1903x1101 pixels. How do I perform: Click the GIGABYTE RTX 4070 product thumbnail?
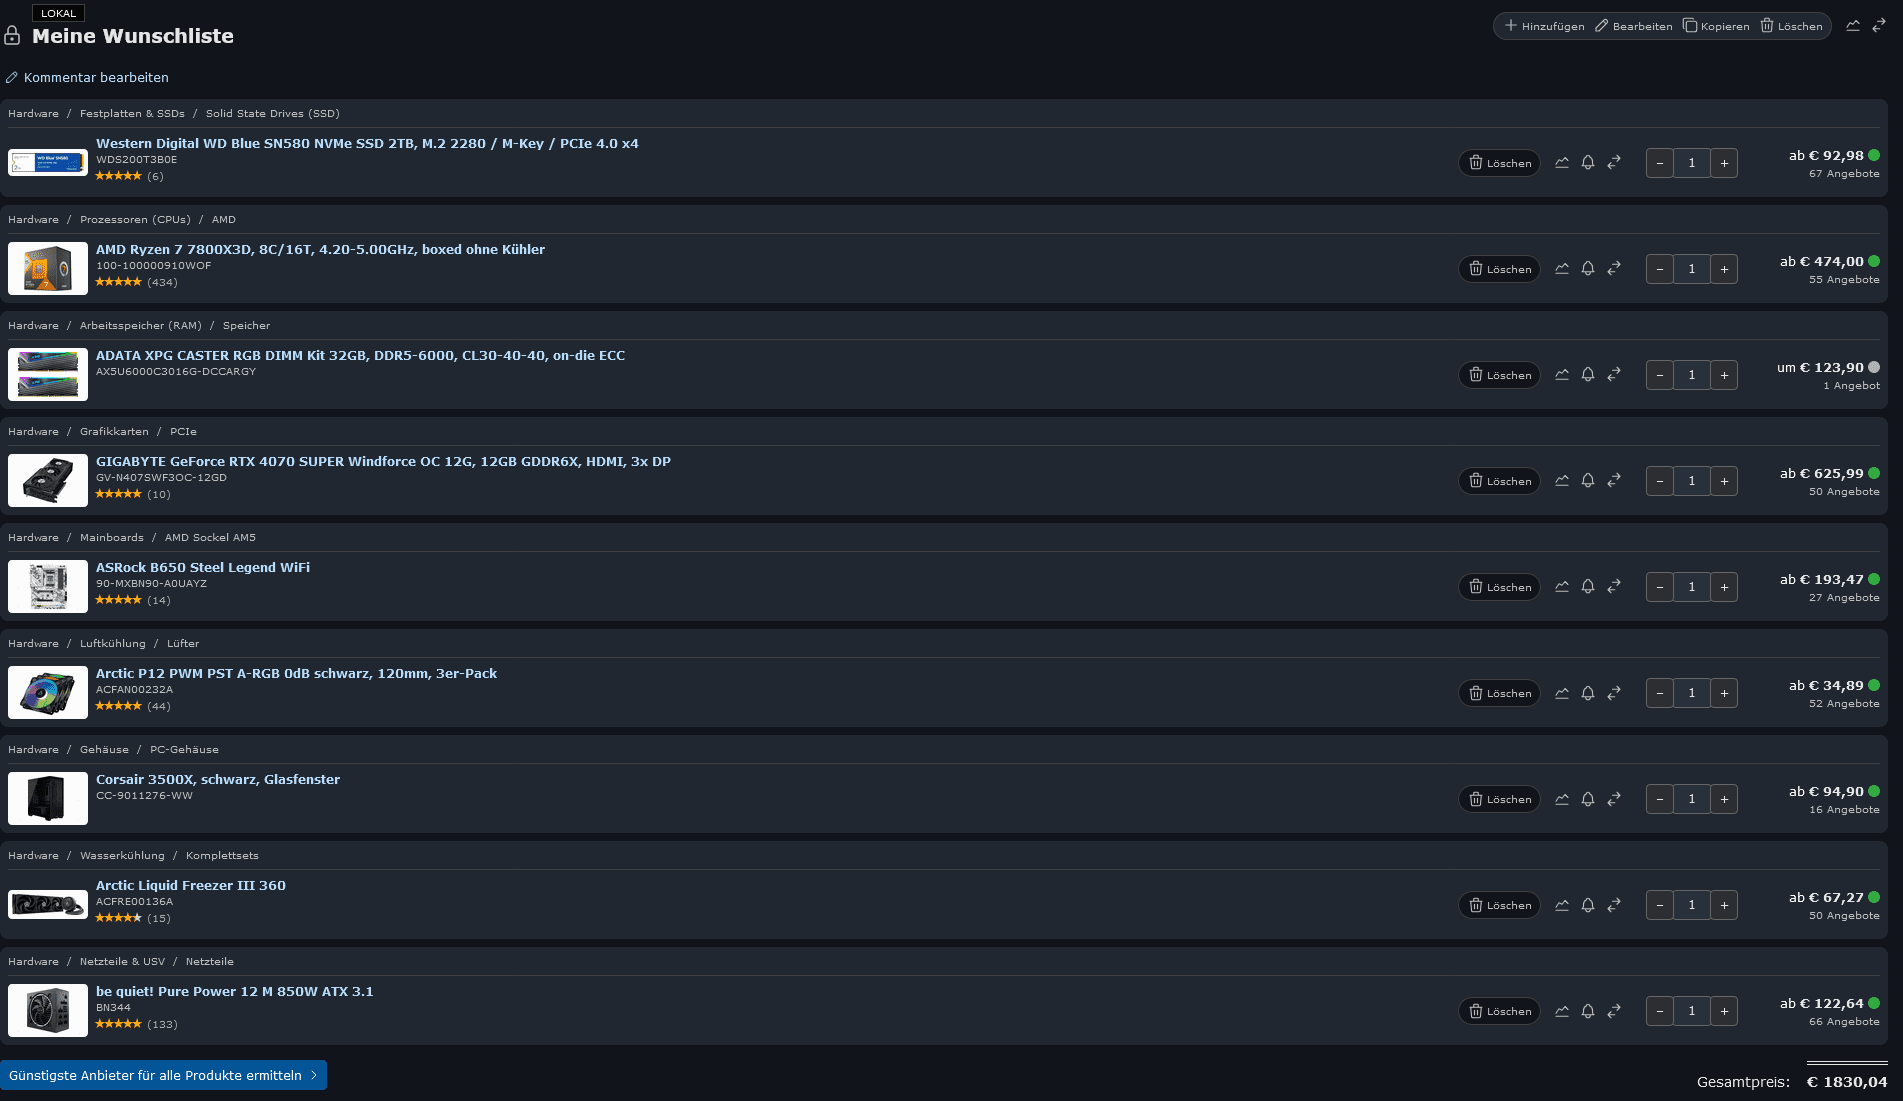(48, 480)
